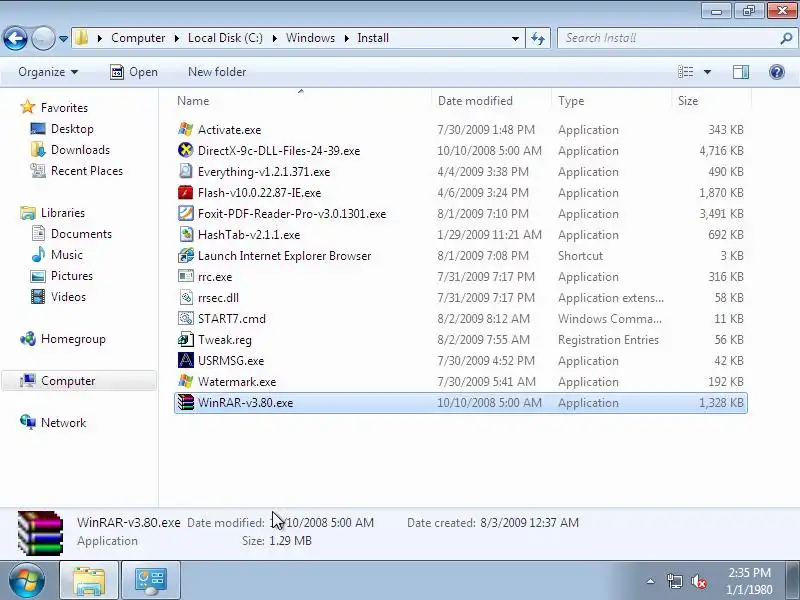Select Downloads in the navigation pane
Image resolution: width=800 pixels, height=600 pixels.
(x=80, y=149)
